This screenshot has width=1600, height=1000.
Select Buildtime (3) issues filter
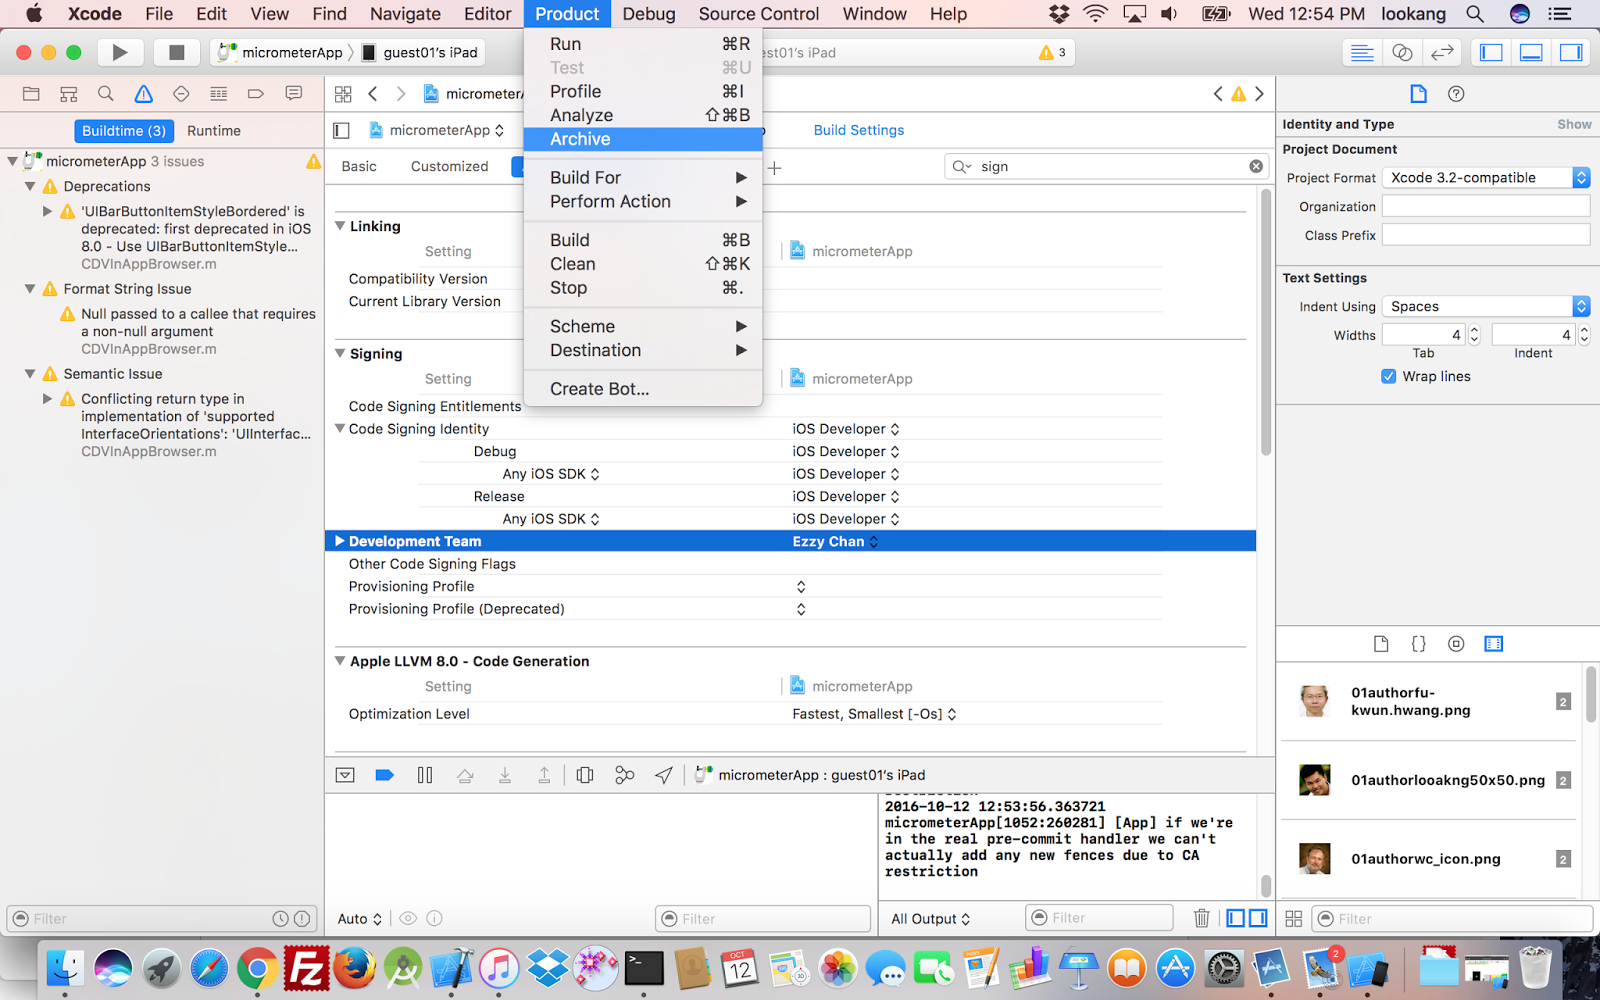pyautogui.click(x=124, y=131)
